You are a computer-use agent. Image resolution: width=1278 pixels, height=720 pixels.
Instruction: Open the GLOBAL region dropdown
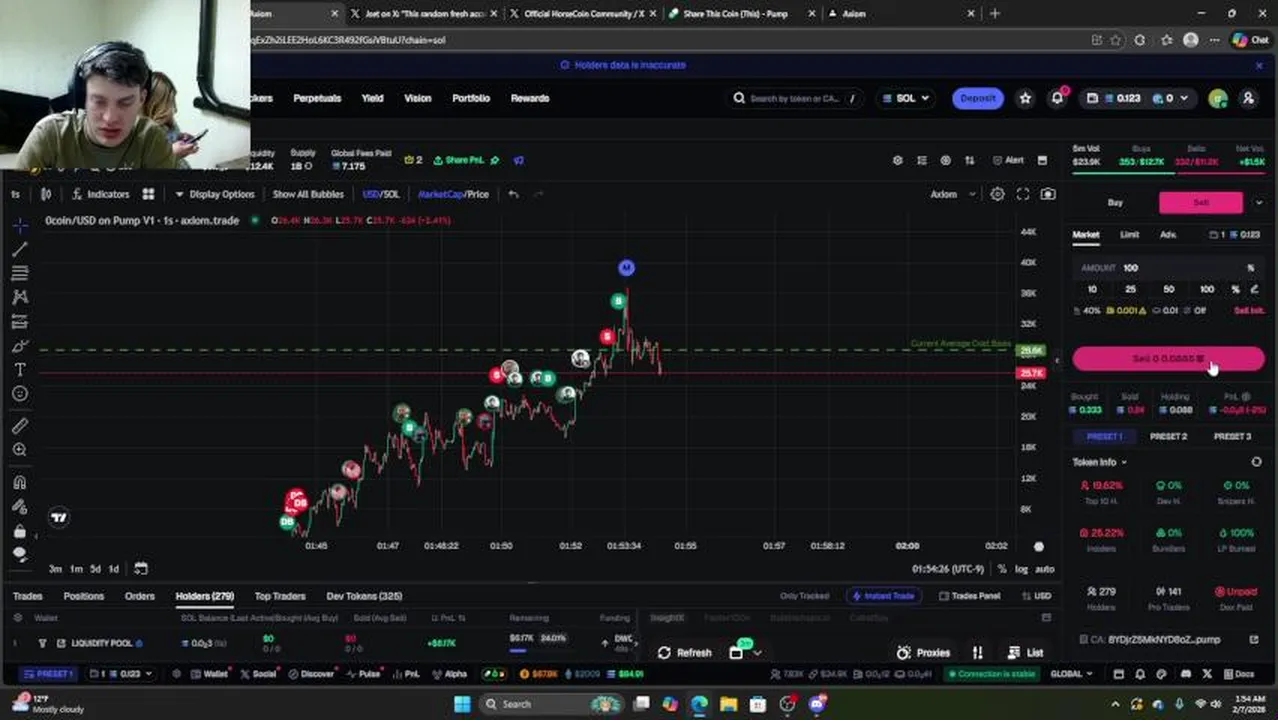[x=1072, y=674]
